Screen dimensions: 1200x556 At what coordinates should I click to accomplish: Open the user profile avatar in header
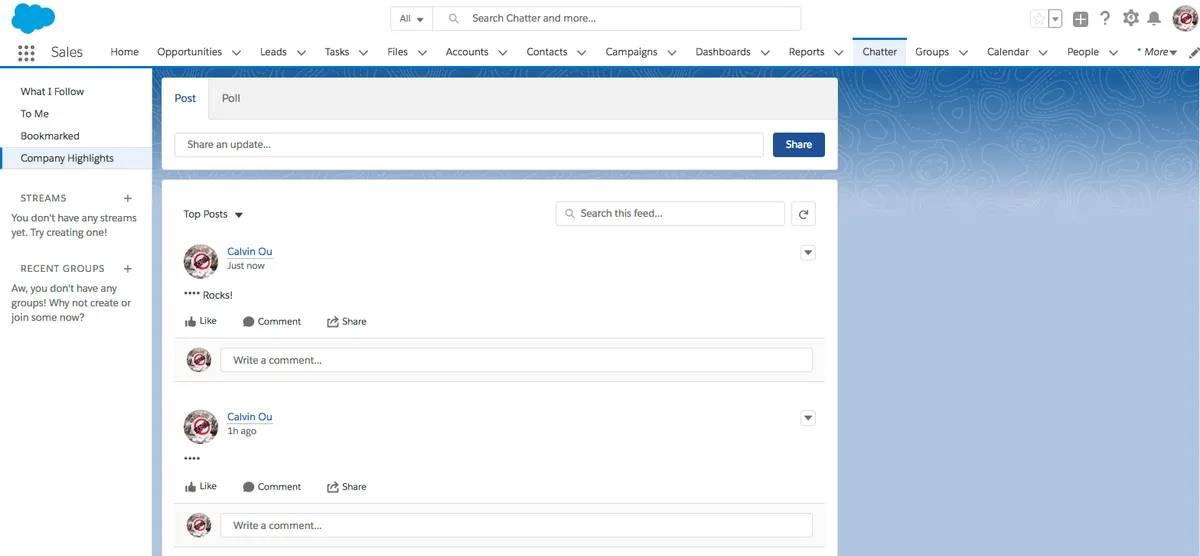click(x=1185, y=18)
